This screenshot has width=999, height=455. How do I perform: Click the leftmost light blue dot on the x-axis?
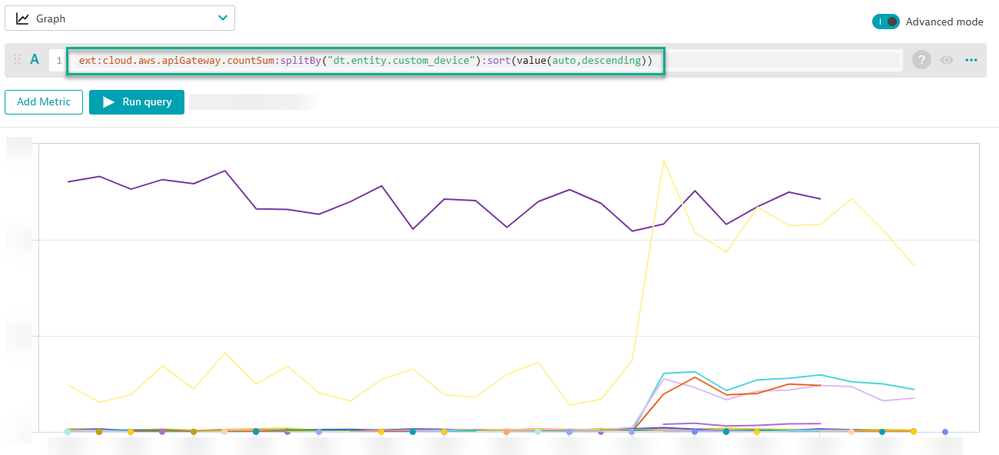67,431
